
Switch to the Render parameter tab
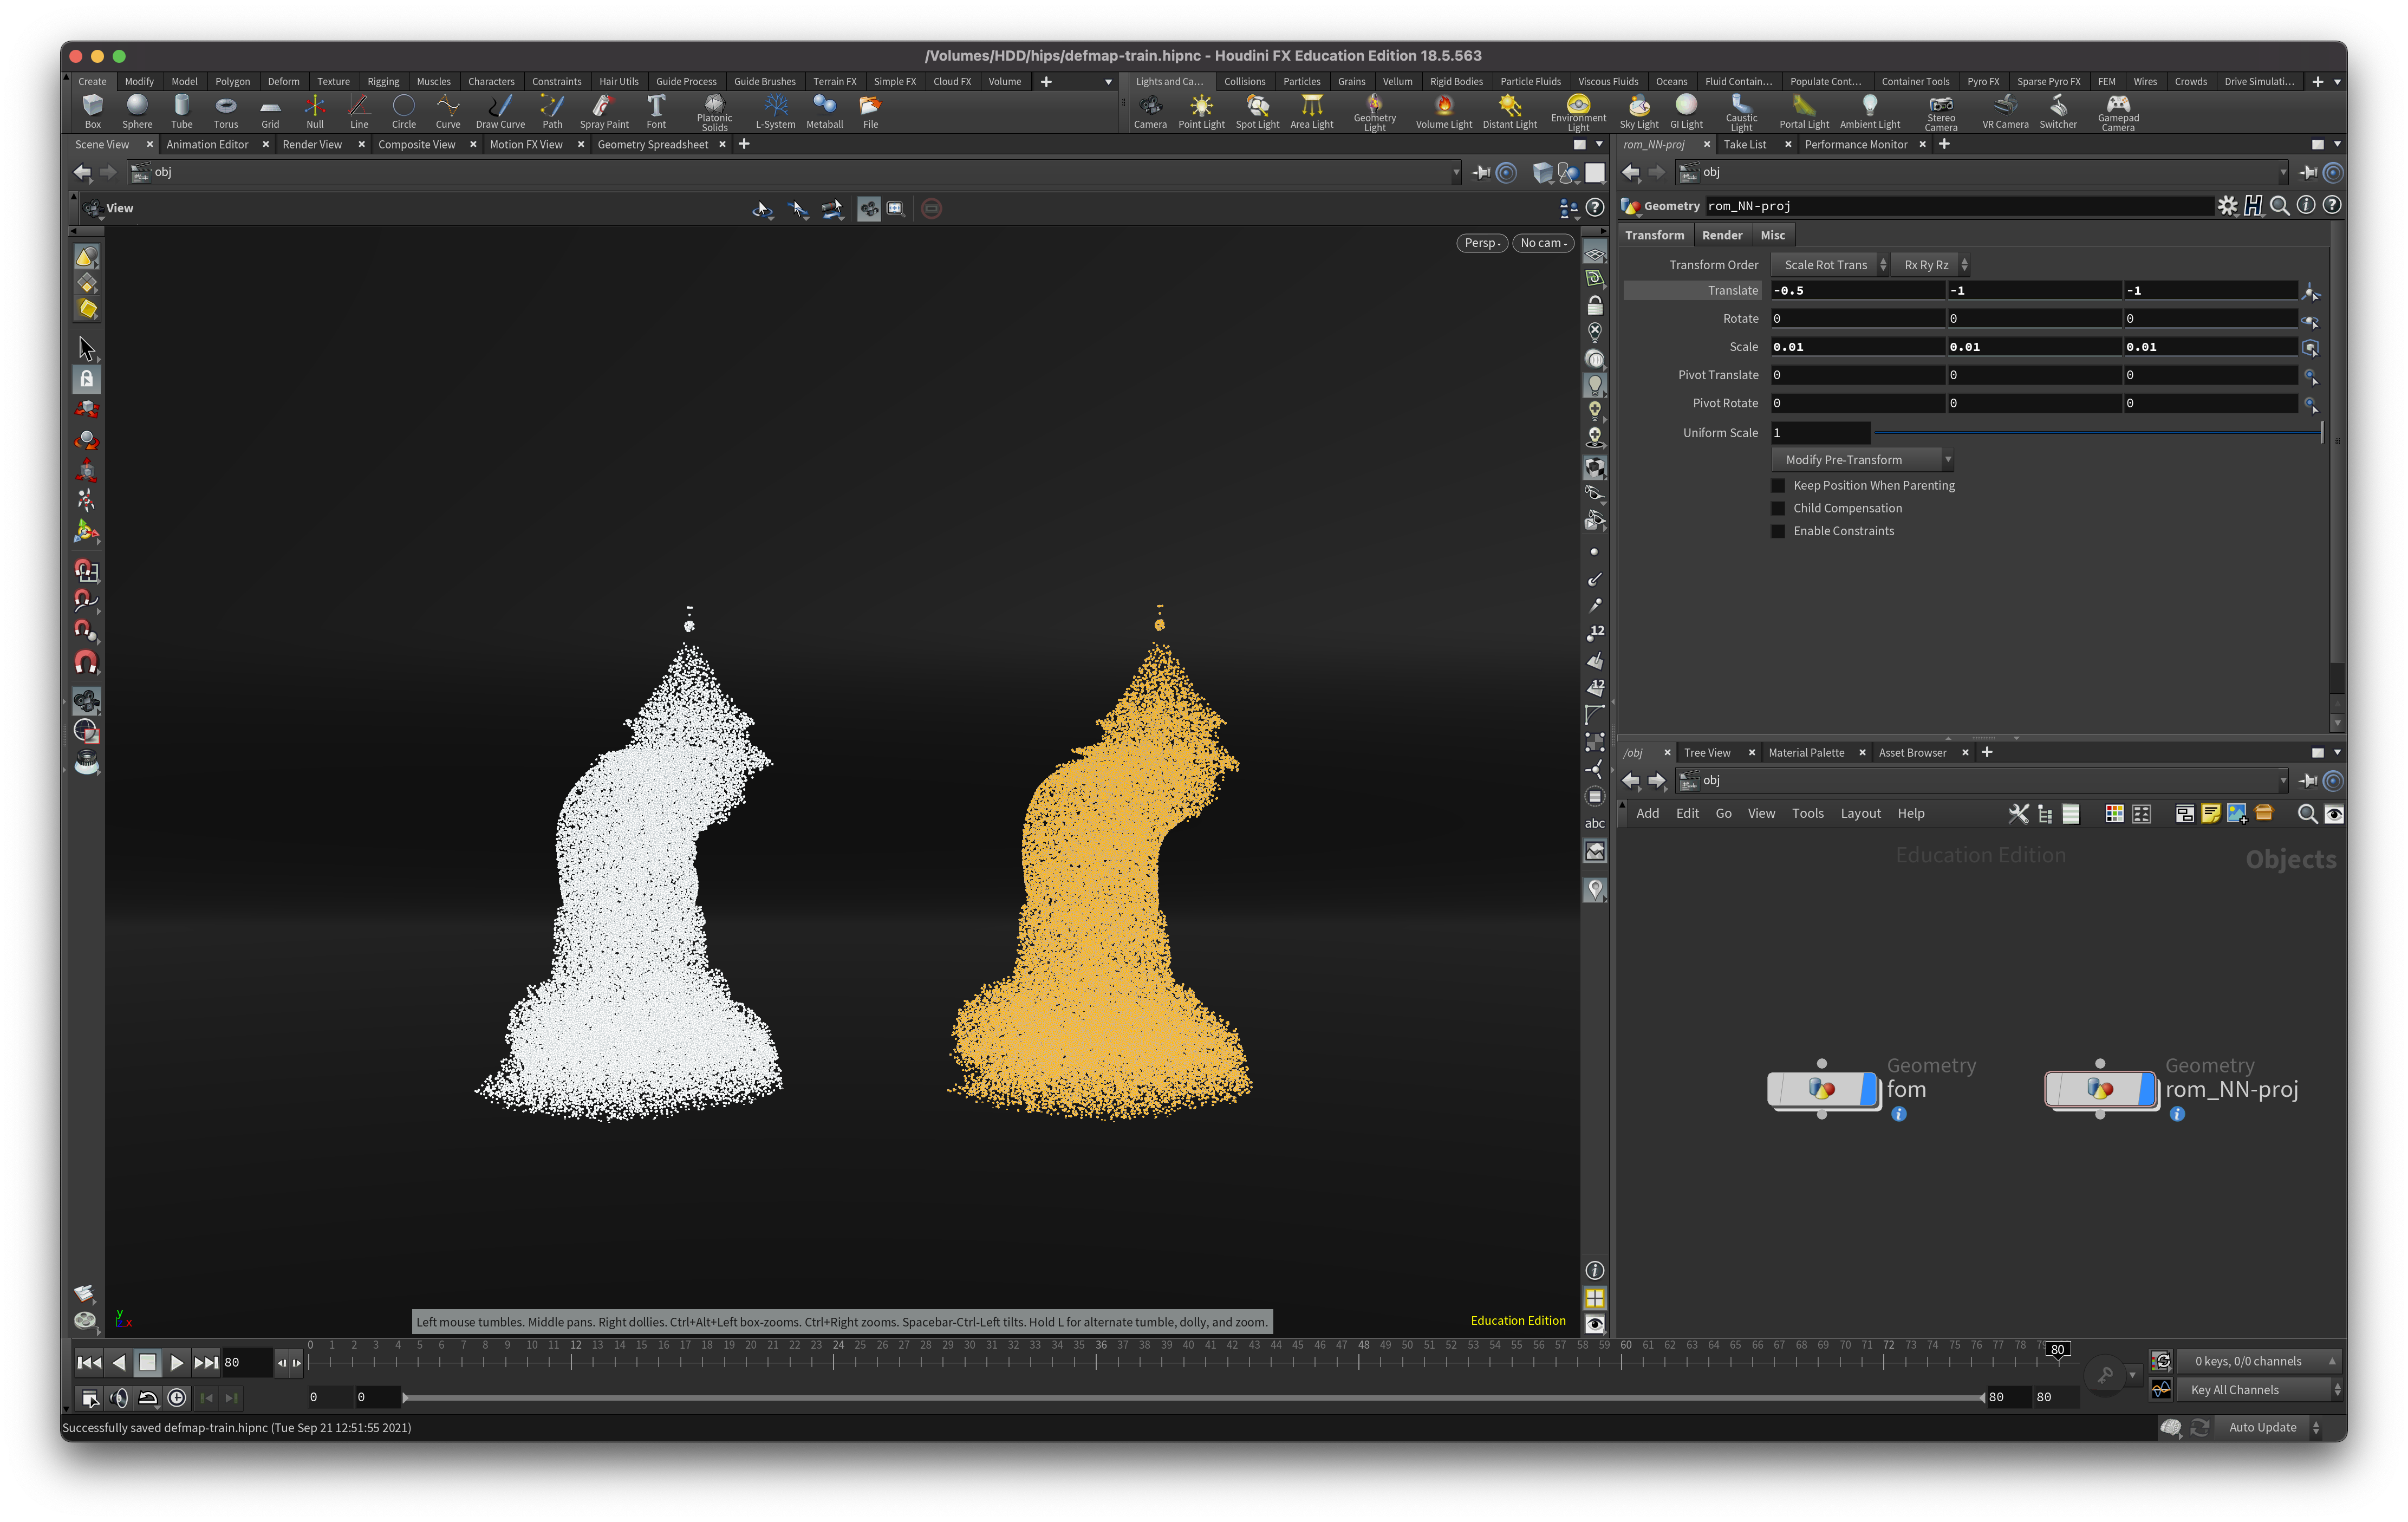point(1721,235)
